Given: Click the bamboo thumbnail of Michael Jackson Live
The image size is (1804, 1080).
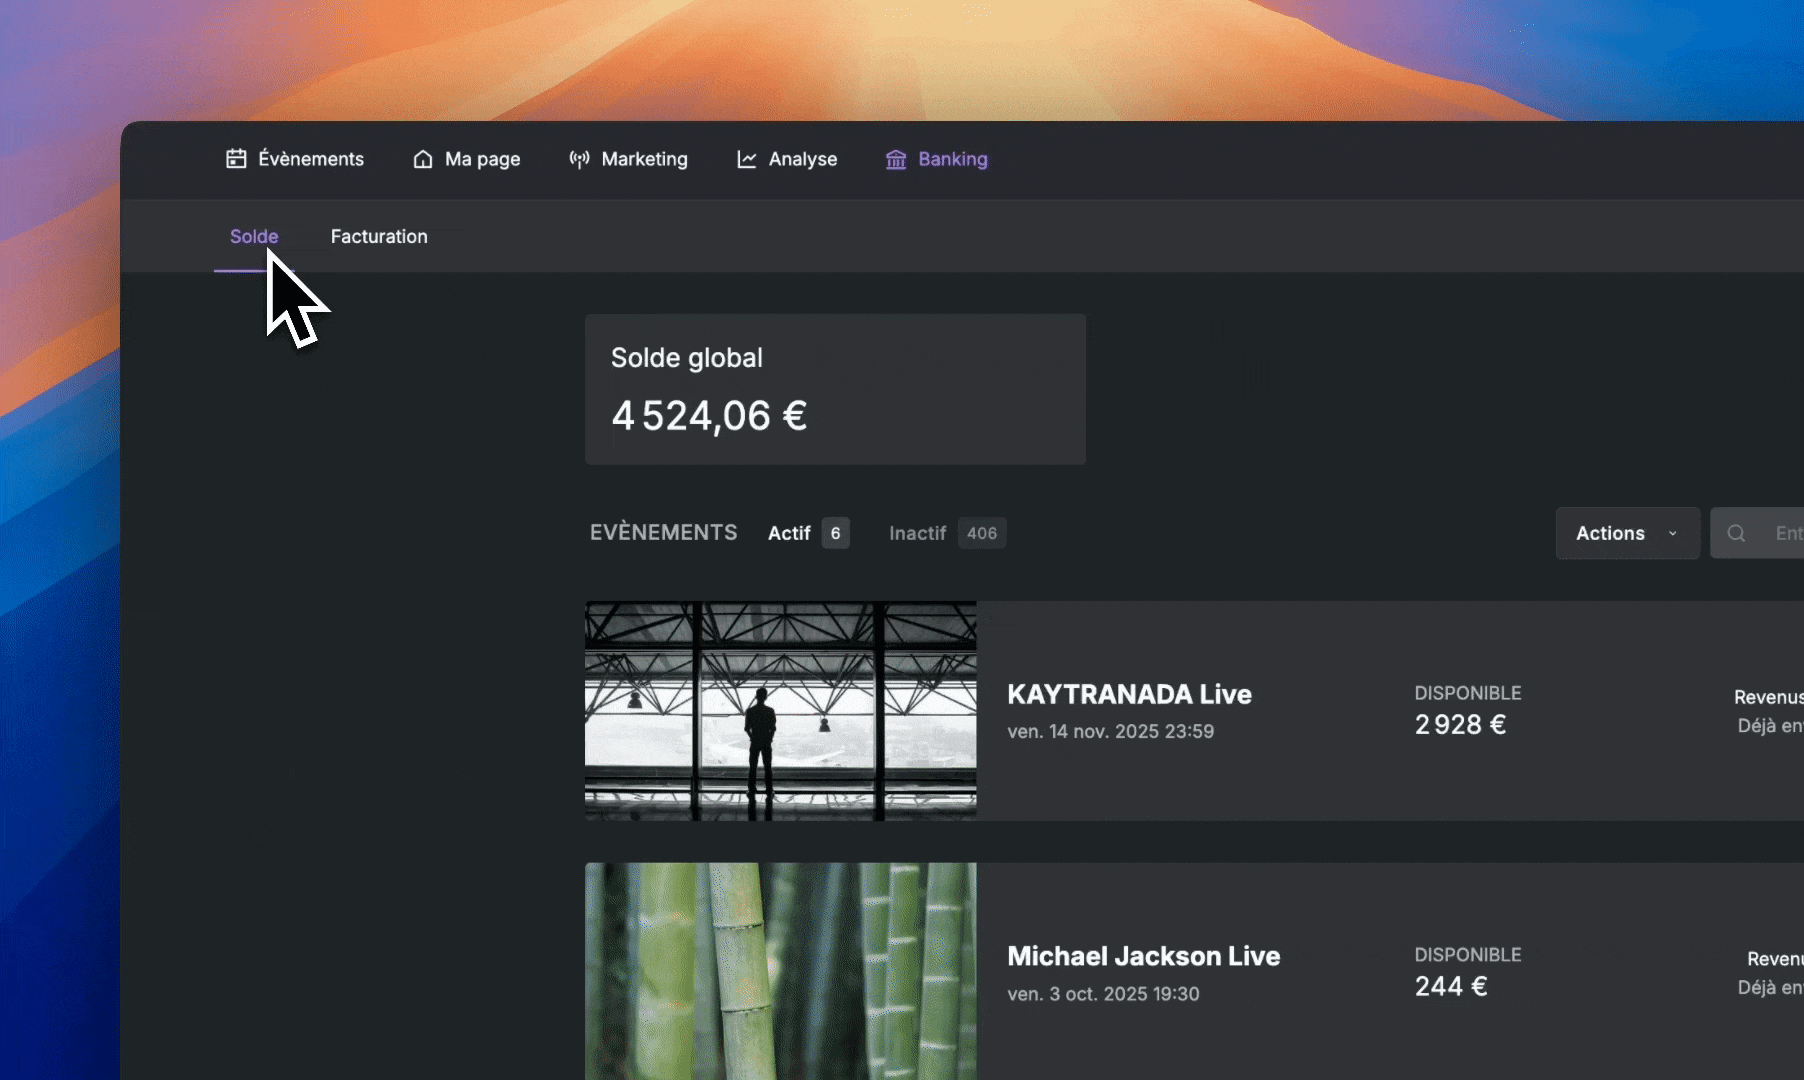Looking at the screenshot, I should coord(781,971).
